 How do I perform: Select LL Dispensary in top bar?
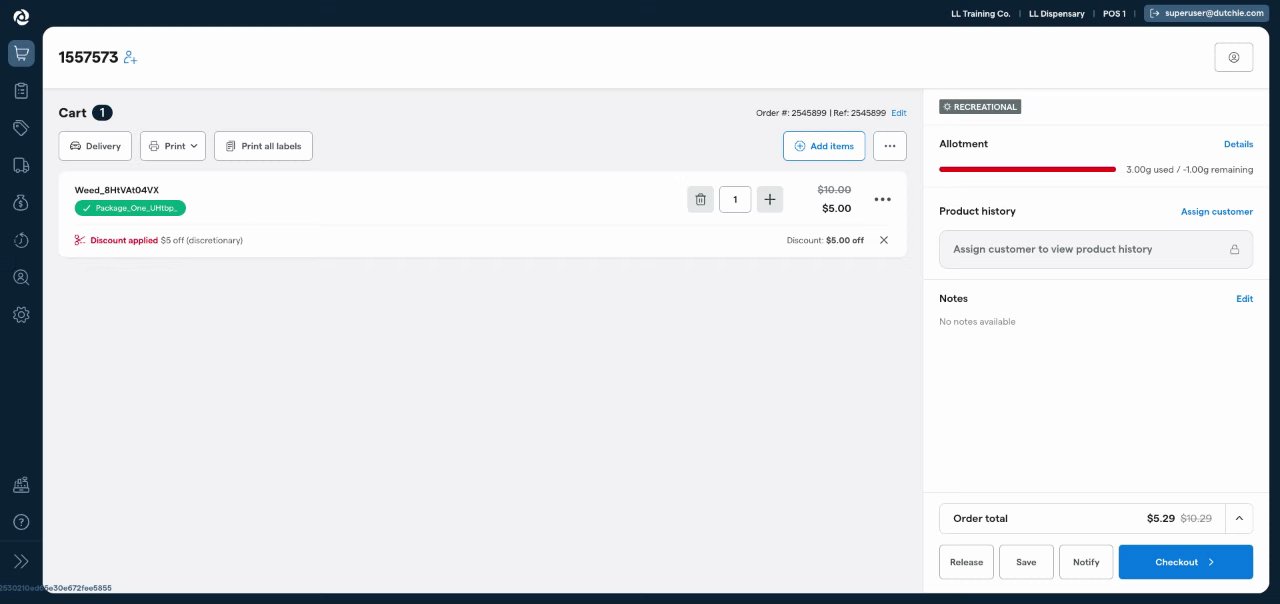click(1056, 14)
